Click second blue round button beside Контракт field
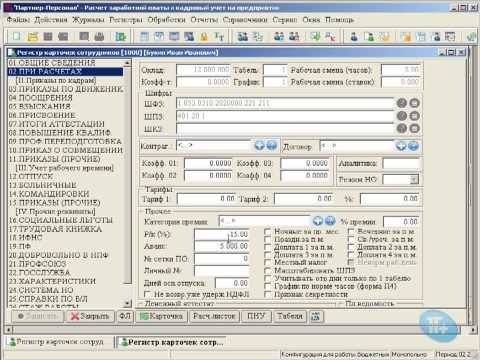 coord(272,146)
